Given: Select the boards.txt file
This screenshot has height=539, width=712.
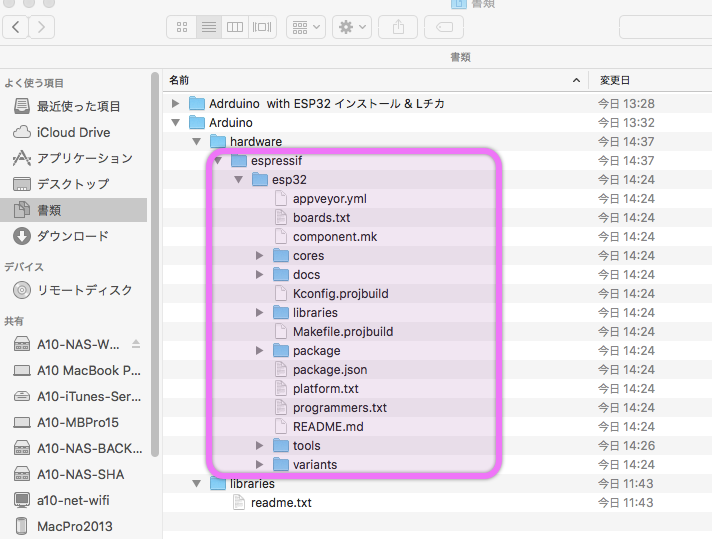Looking at the screenshot, I should 321,218.
